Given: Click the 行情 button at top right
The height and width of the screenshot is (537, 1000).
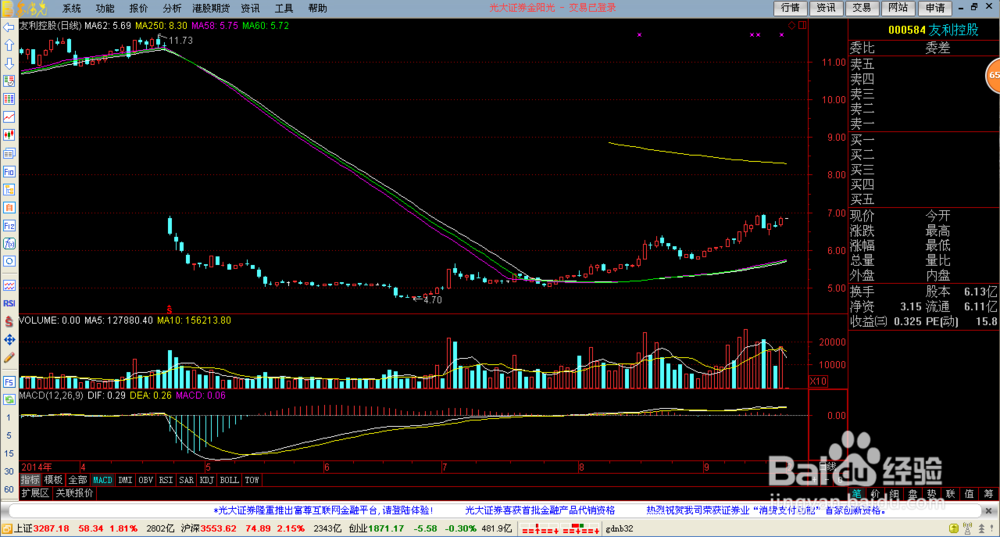Looking at the screenshot, I should [790, 8].
